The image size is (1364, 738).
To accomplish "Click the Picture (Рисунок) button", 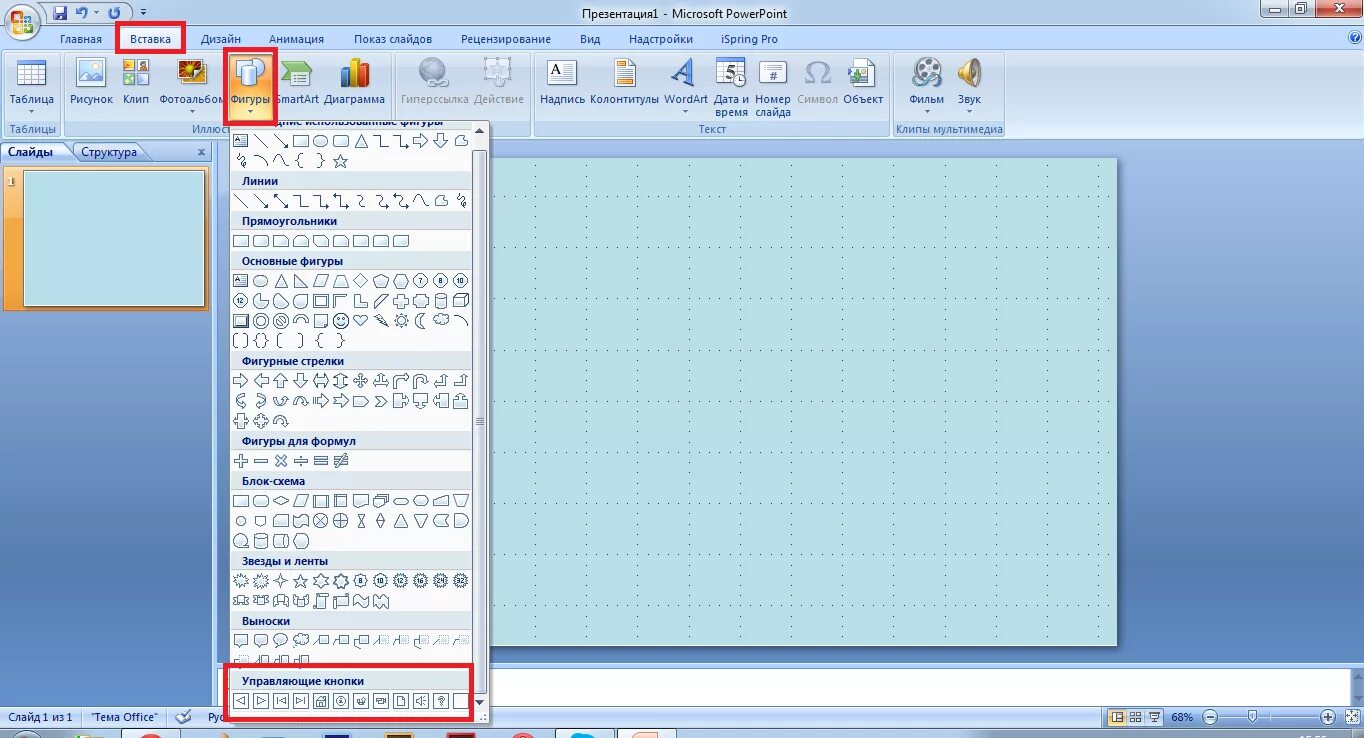I will point(91,83).
